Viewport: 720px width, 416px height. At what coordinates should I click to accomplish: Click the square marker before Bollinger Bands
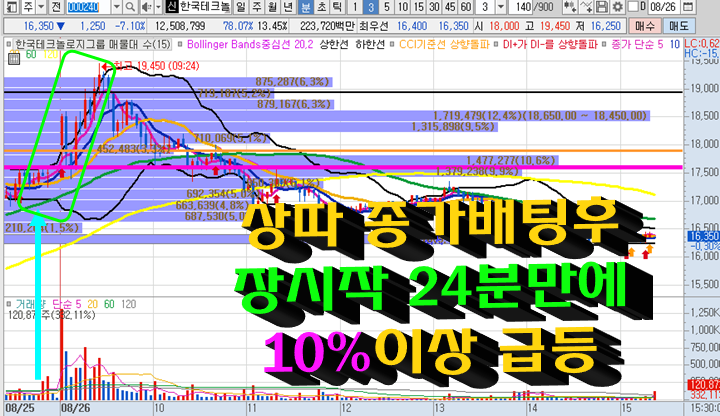(x=180, y=45)
